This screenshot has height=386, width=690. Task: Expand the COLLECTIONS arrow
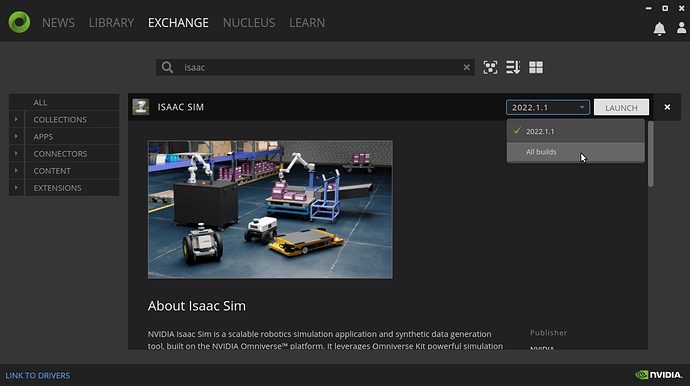point(16,119)
